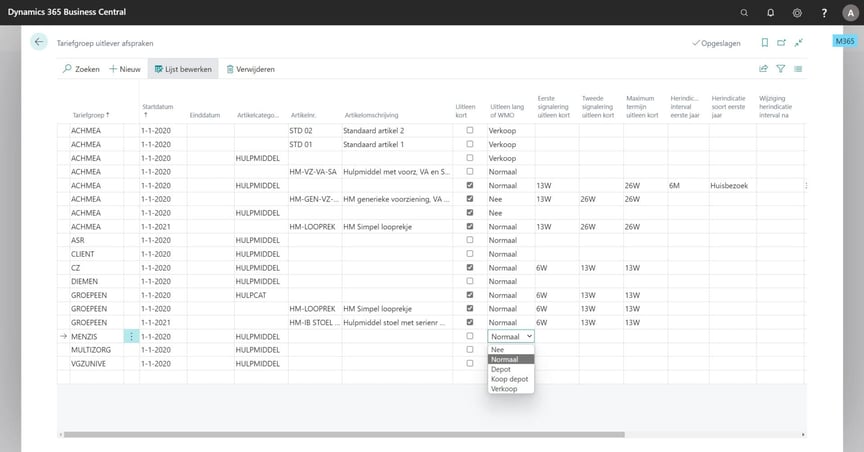The image size is (864, 452).
Task: Click the M365 badge
Action: pos(845,41)
